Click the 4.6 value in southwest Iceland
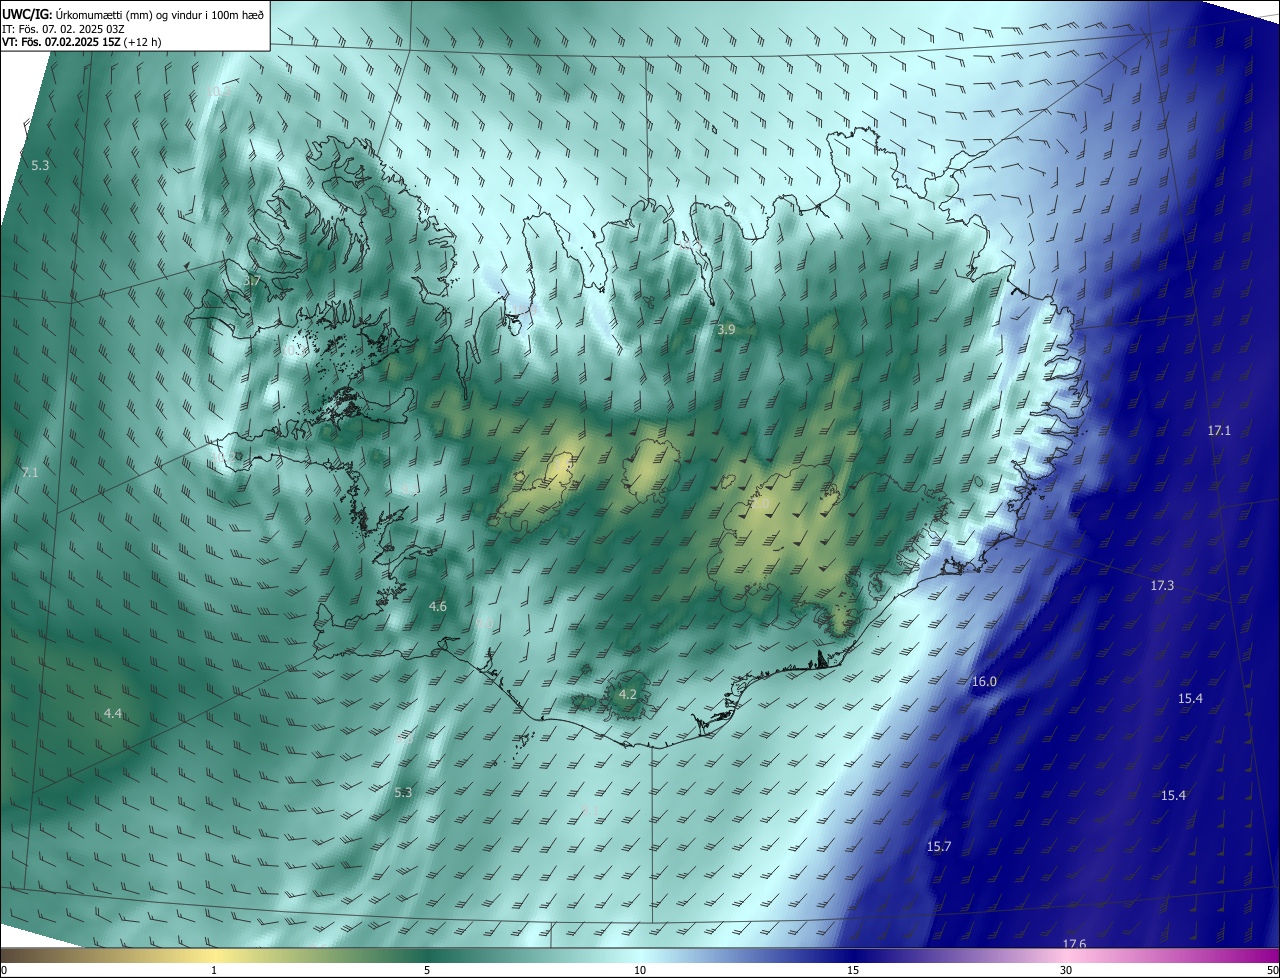 click(438, 607)
